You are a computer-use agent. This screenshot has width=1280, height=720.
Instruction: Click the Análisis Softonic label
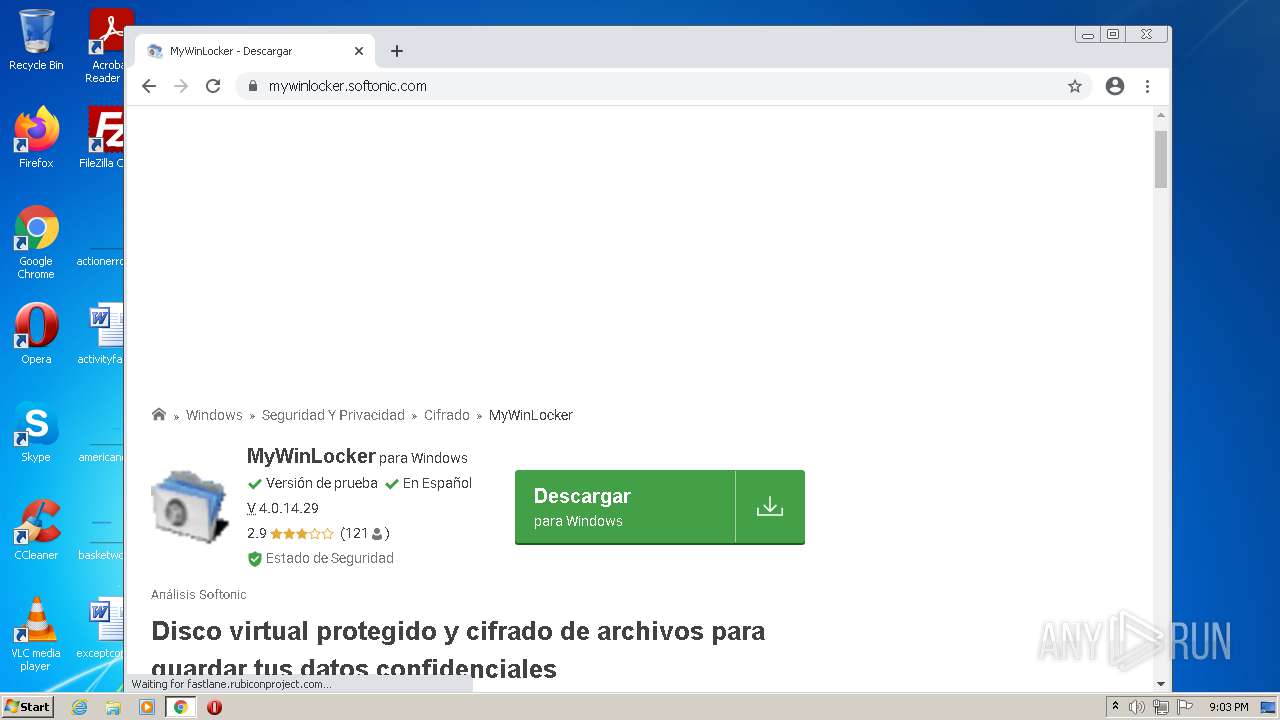tap(198, 594)
